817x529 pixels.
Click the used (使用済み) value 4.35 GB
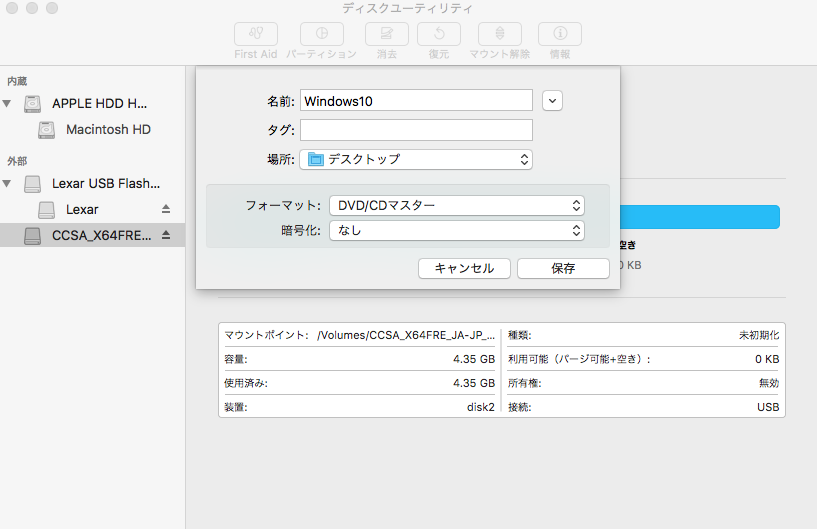click(x=474, y=383)
